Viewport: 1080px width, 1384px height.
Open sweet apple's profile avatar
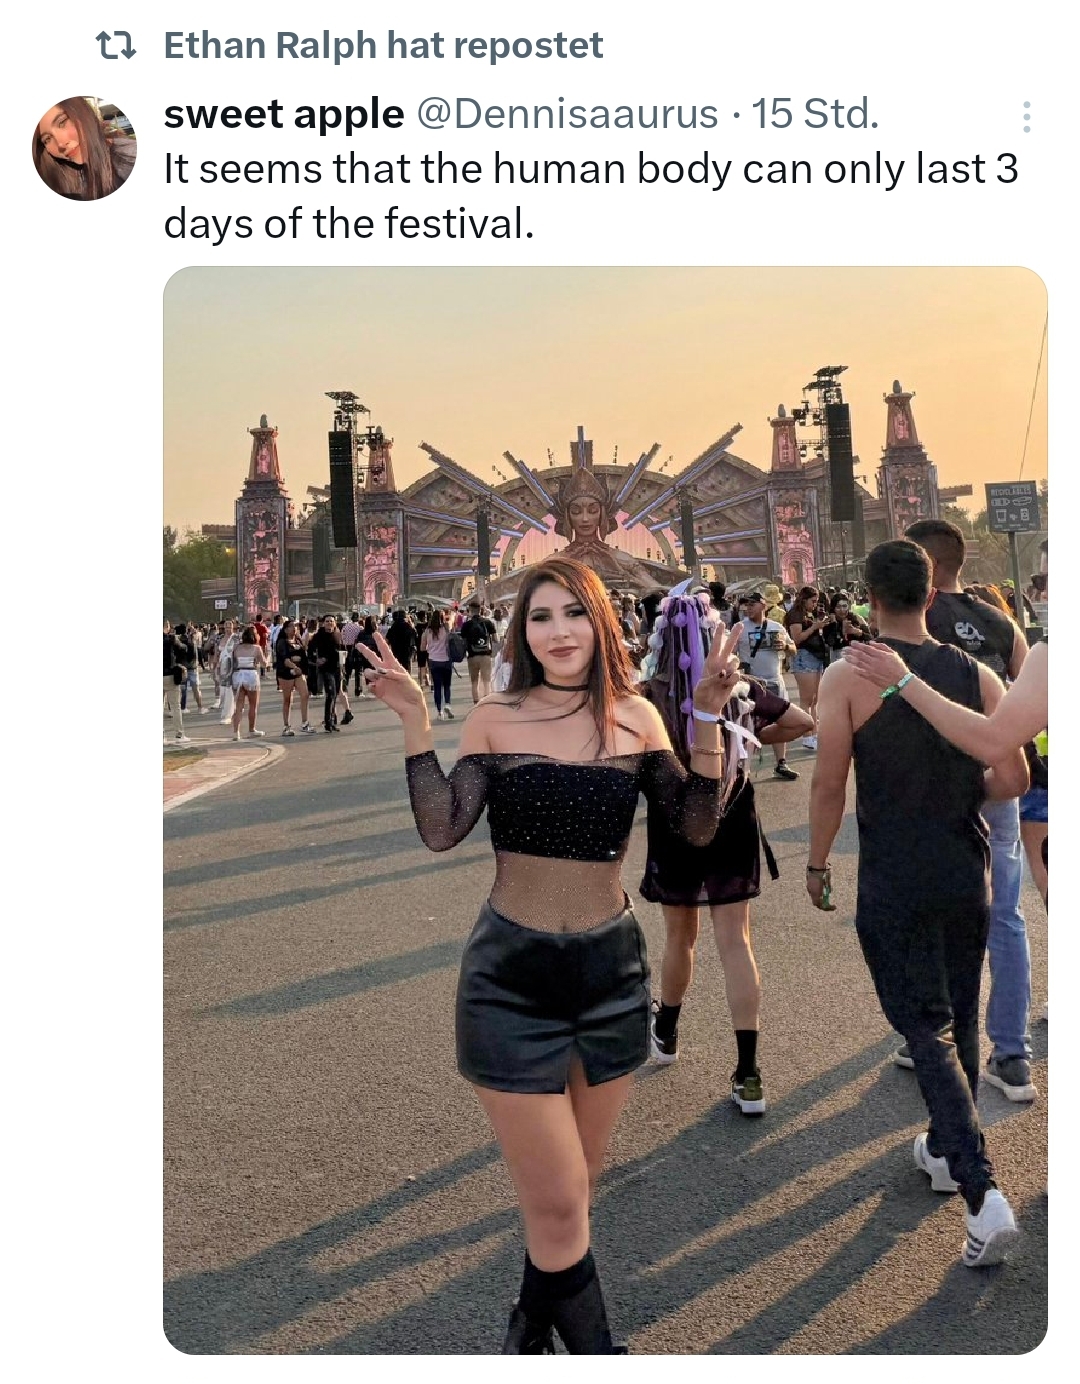[x=84, y=148]
